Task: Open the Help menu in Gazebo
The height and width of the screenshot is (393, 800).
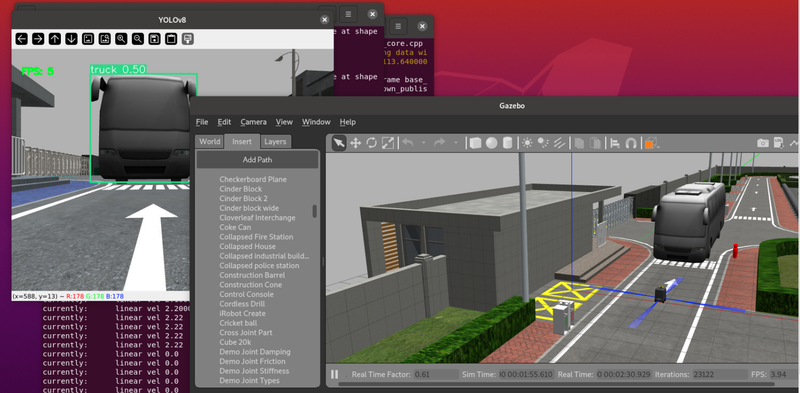Action: click(x=347, y=122)
